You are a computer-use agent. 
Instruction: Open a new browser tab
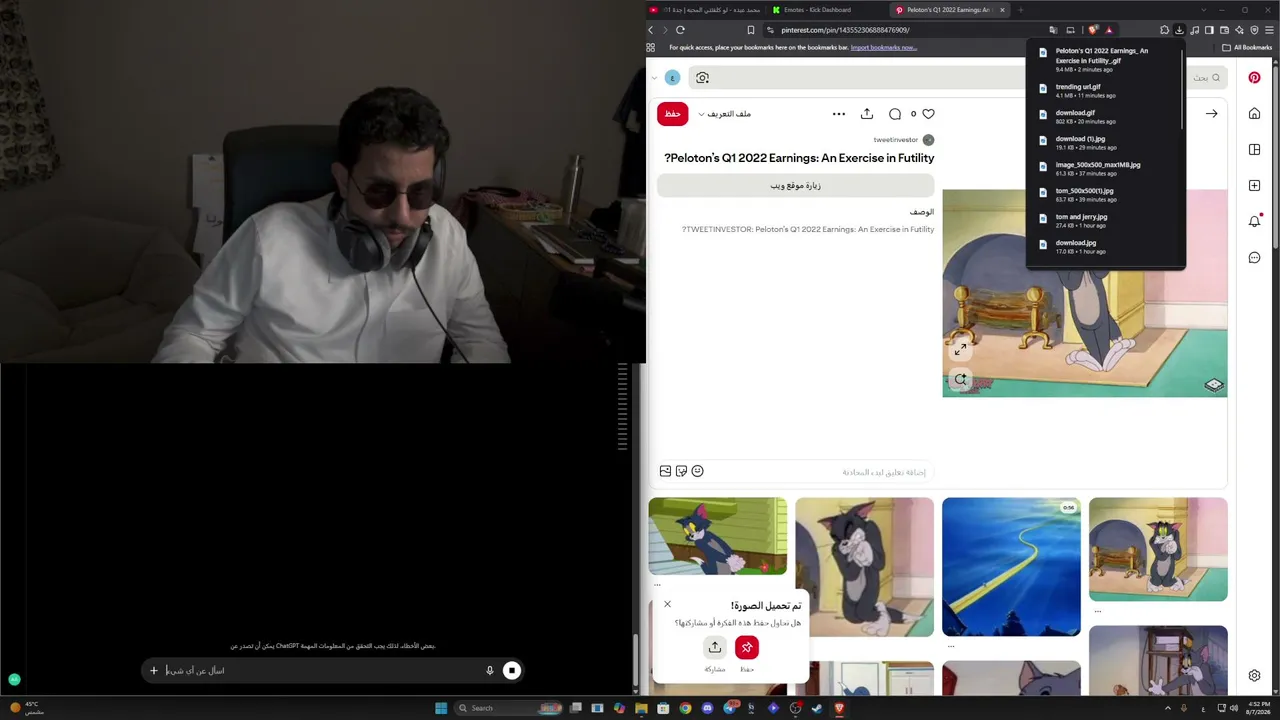pyautogui.click(x=1020, y=10)
